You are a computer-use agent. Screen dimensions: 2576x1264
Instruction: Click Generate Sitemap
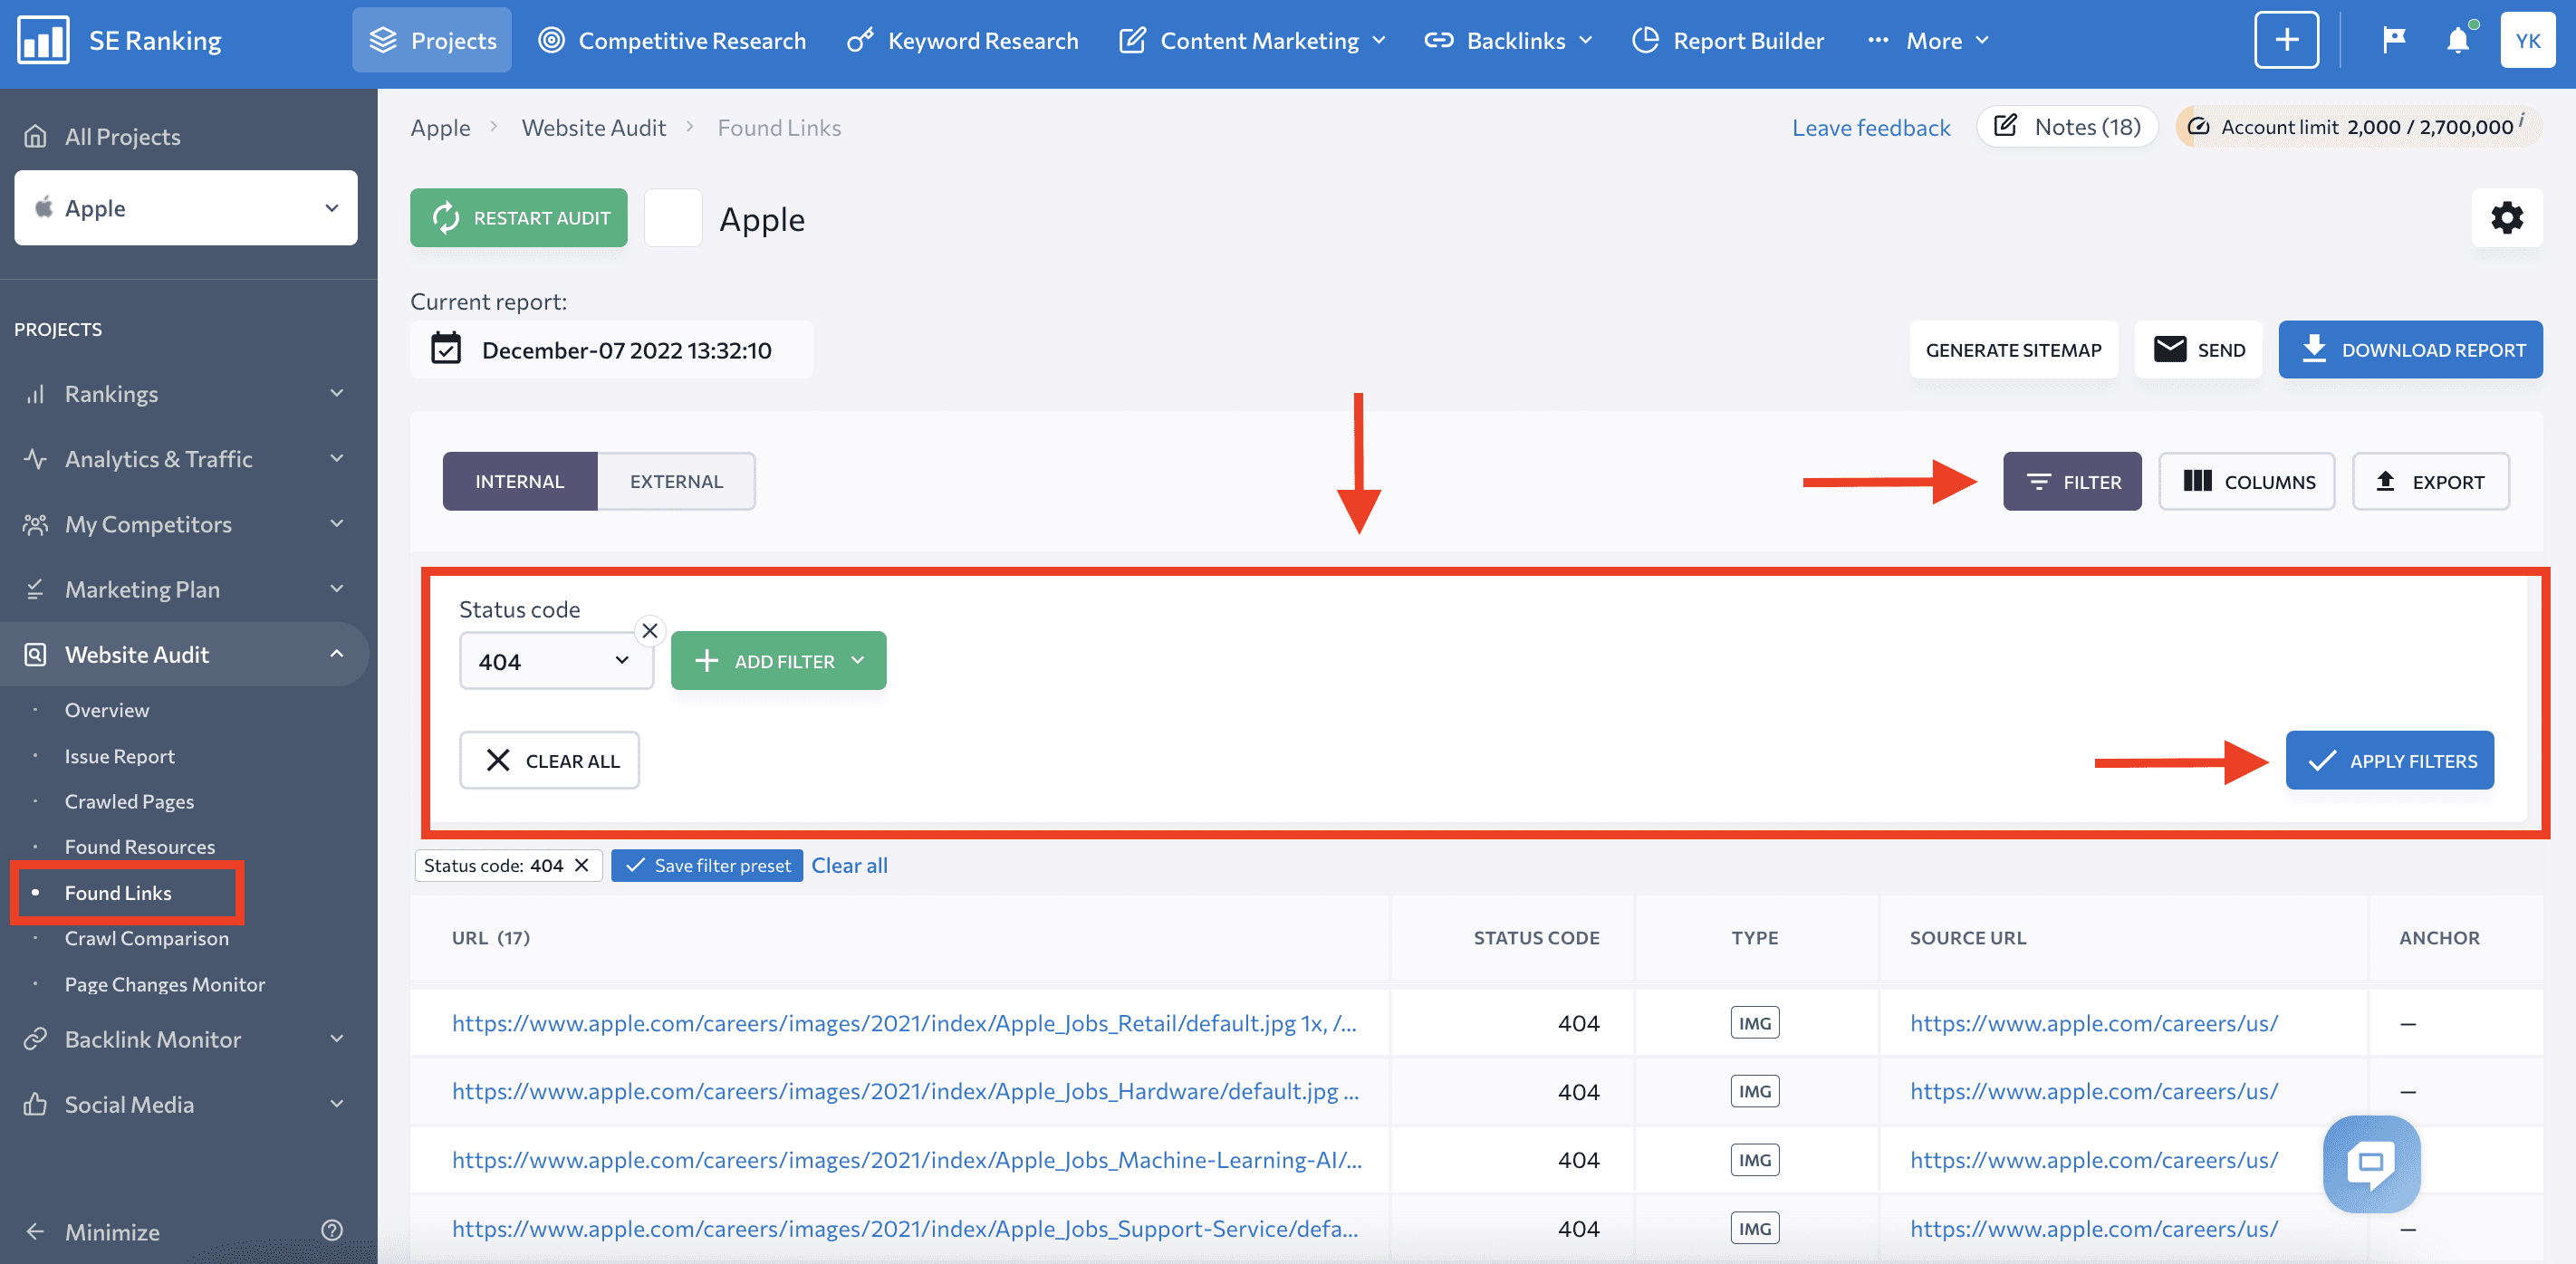[x=2013, y=349]
